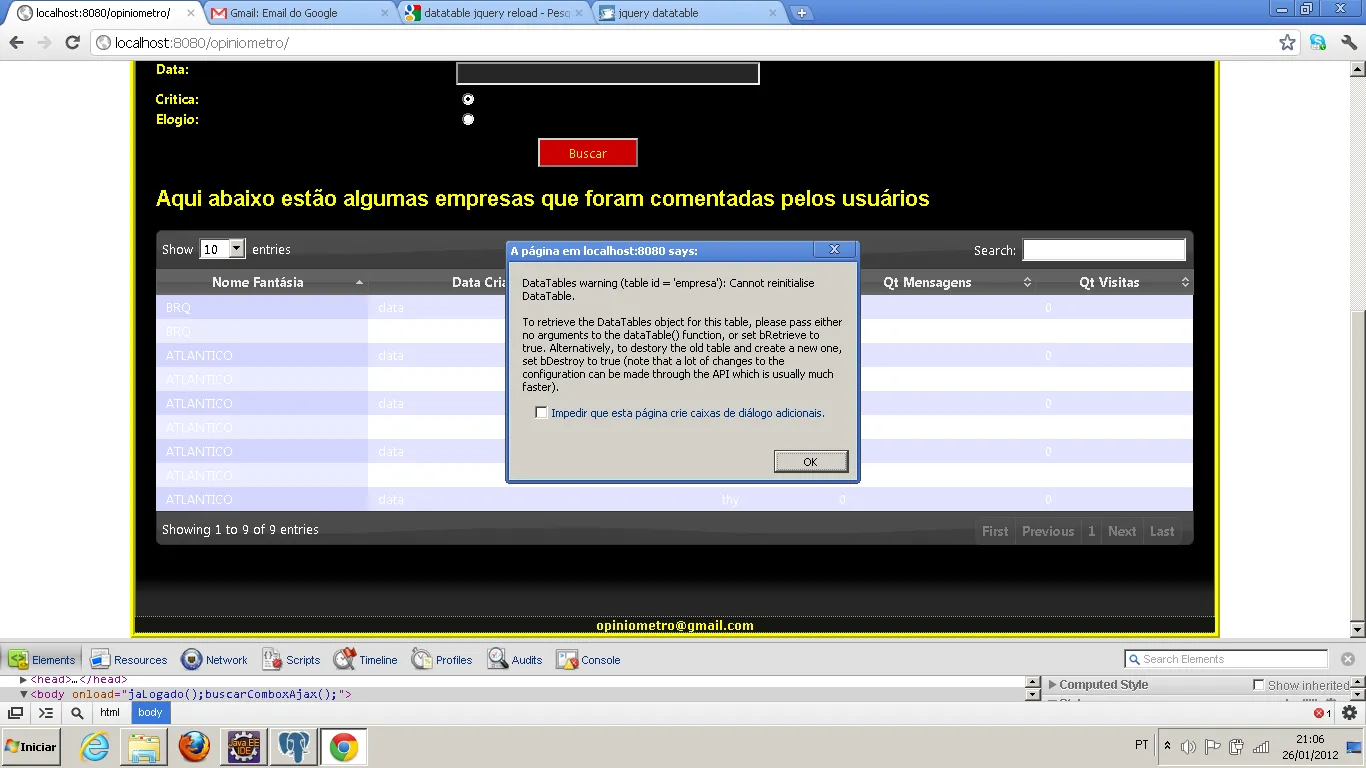Open the Audits panel in DevTools
The height and width of the screenshot is (768, 1366).
pos(514,660)
